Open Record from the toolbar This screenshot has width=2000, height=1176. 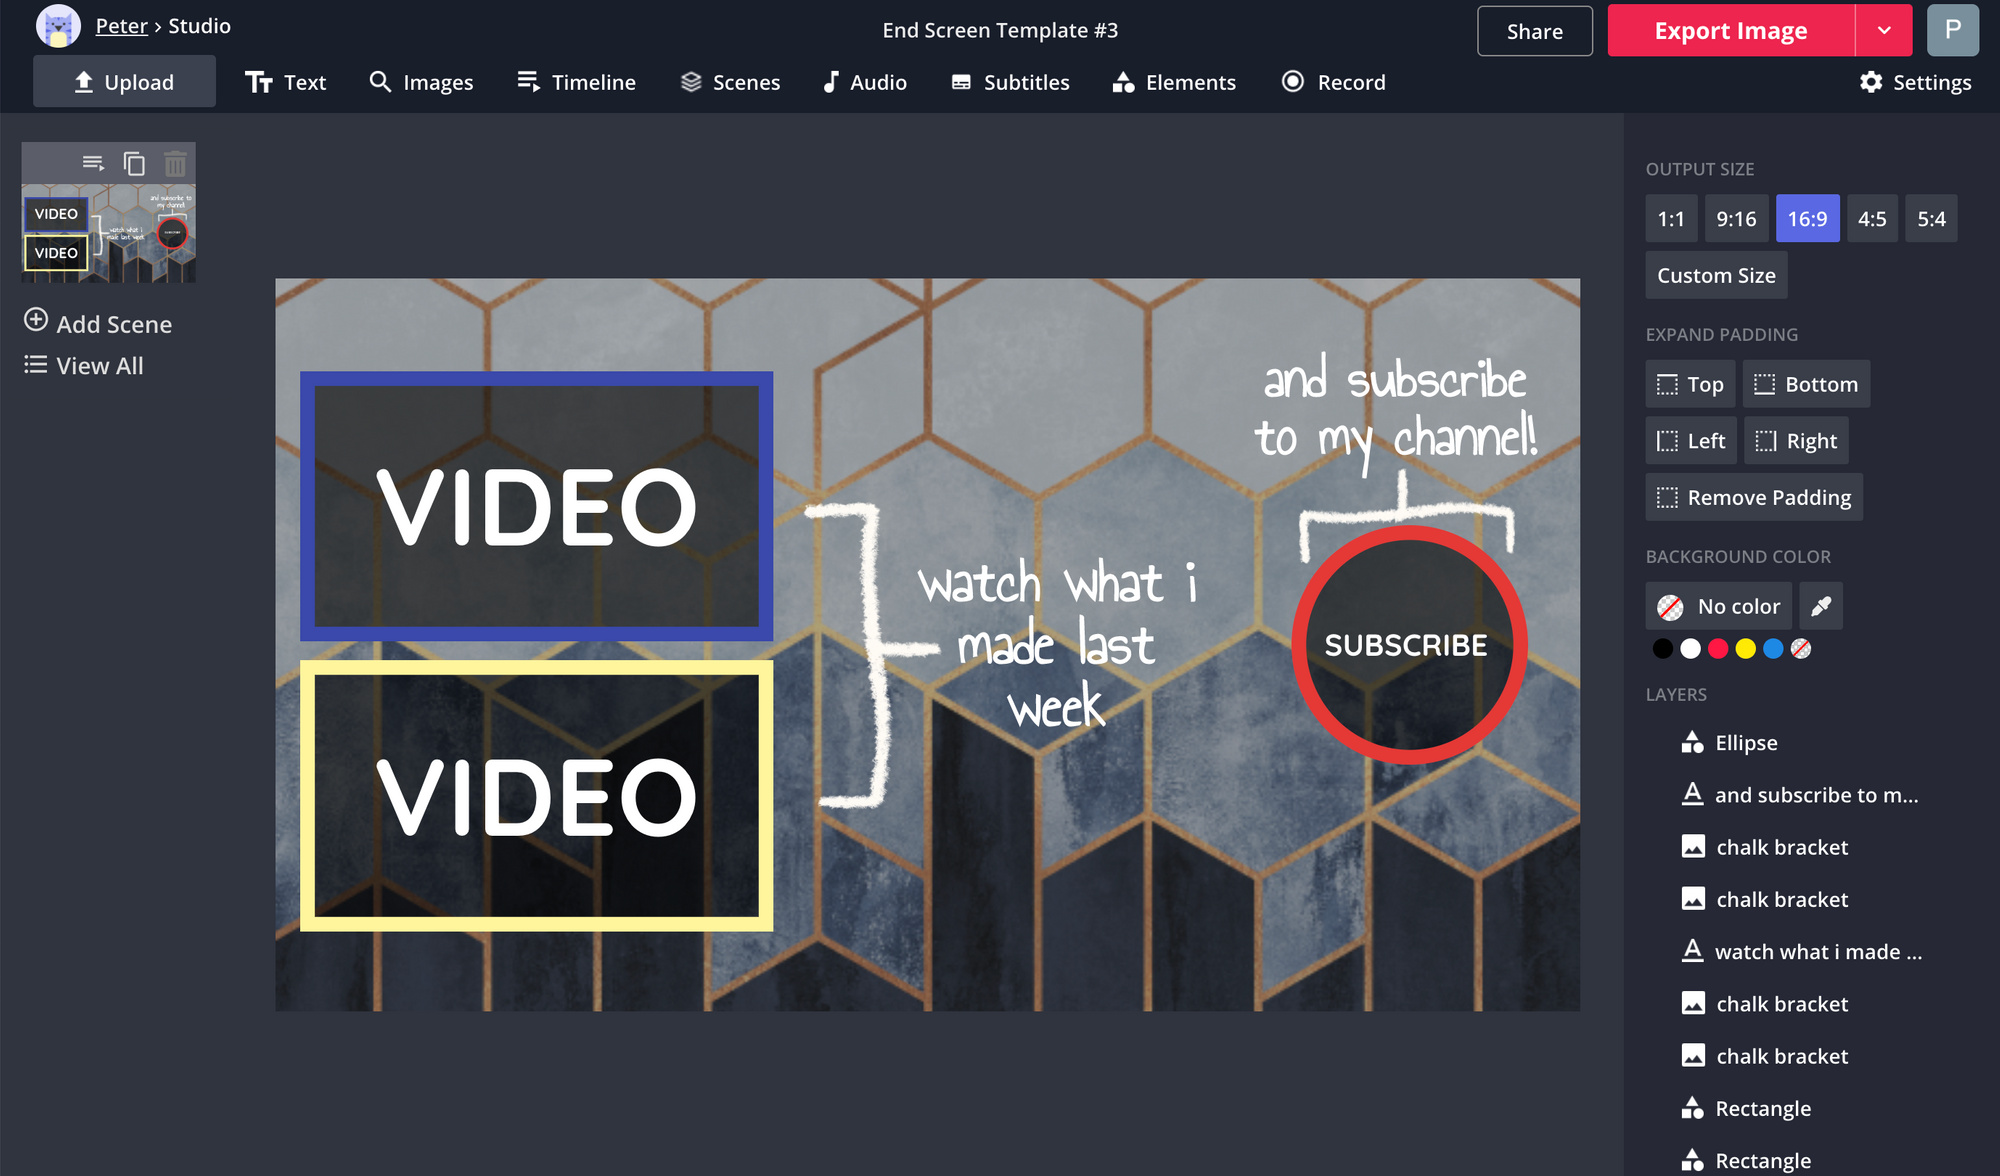point(1333,82)
